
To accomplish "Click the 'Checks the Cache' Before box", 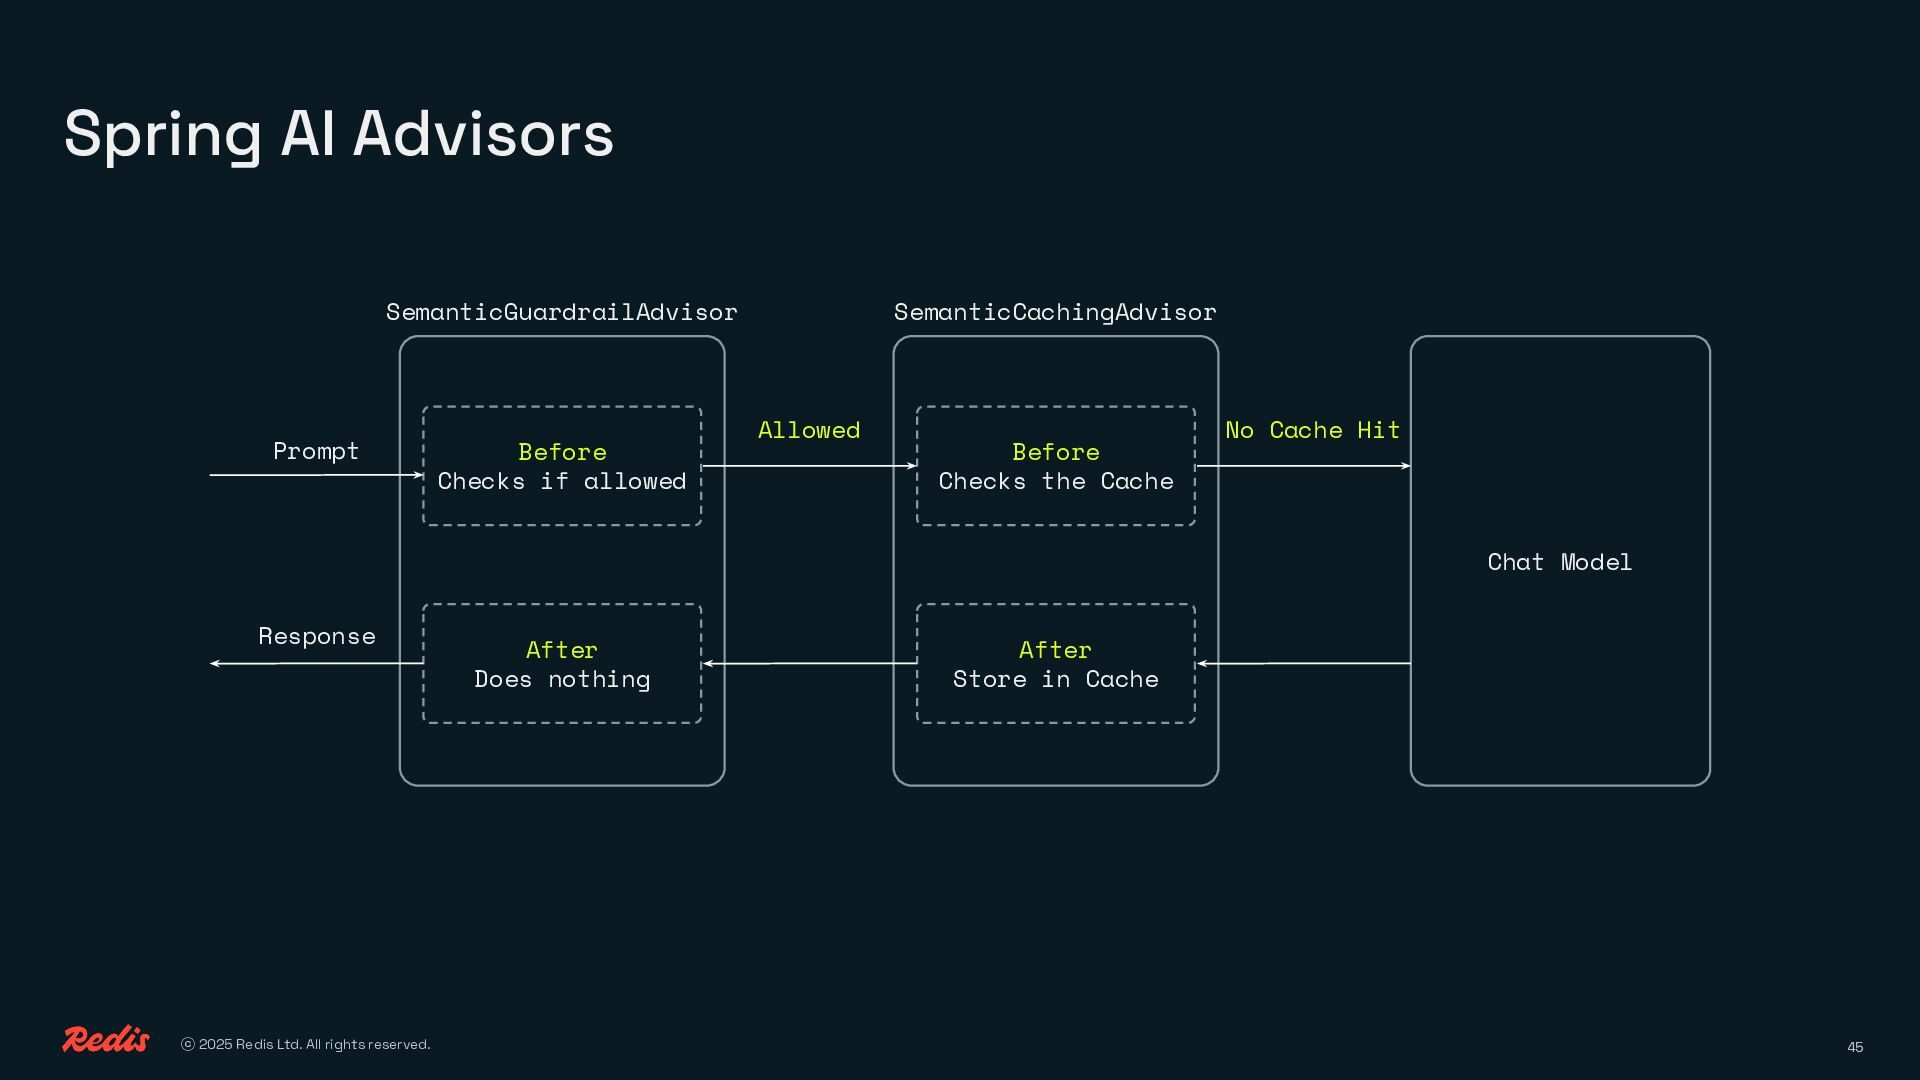I will coord(1055,466).
